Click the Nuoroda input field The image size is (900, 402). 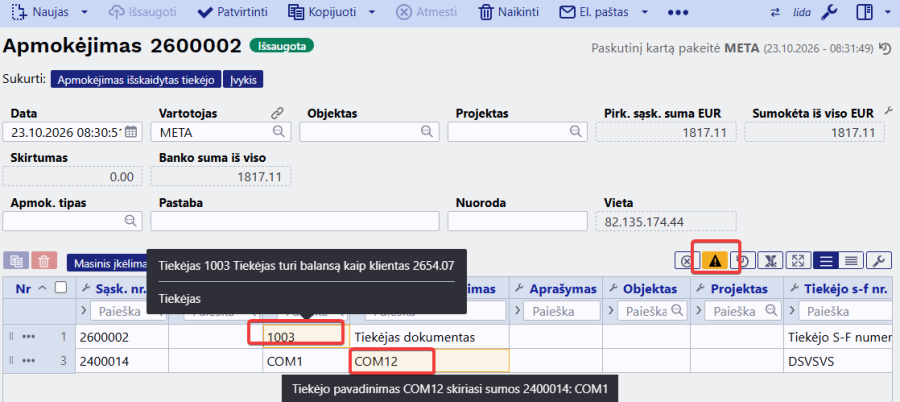[x=517, y=221]
